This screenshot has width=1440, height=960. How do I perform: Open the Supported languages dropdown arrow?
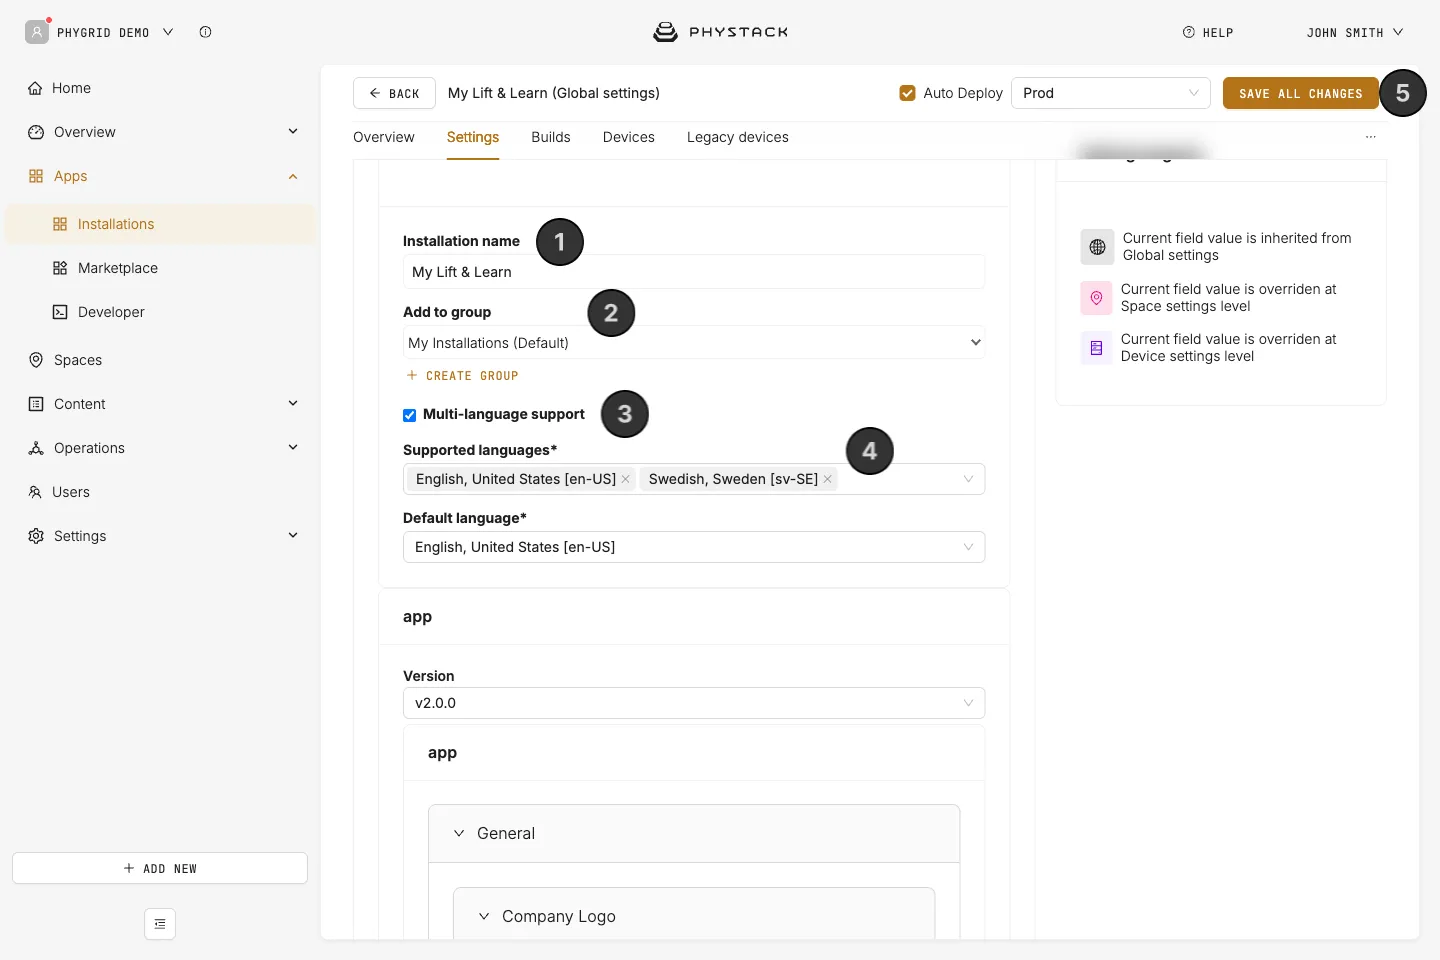(968, 479)
